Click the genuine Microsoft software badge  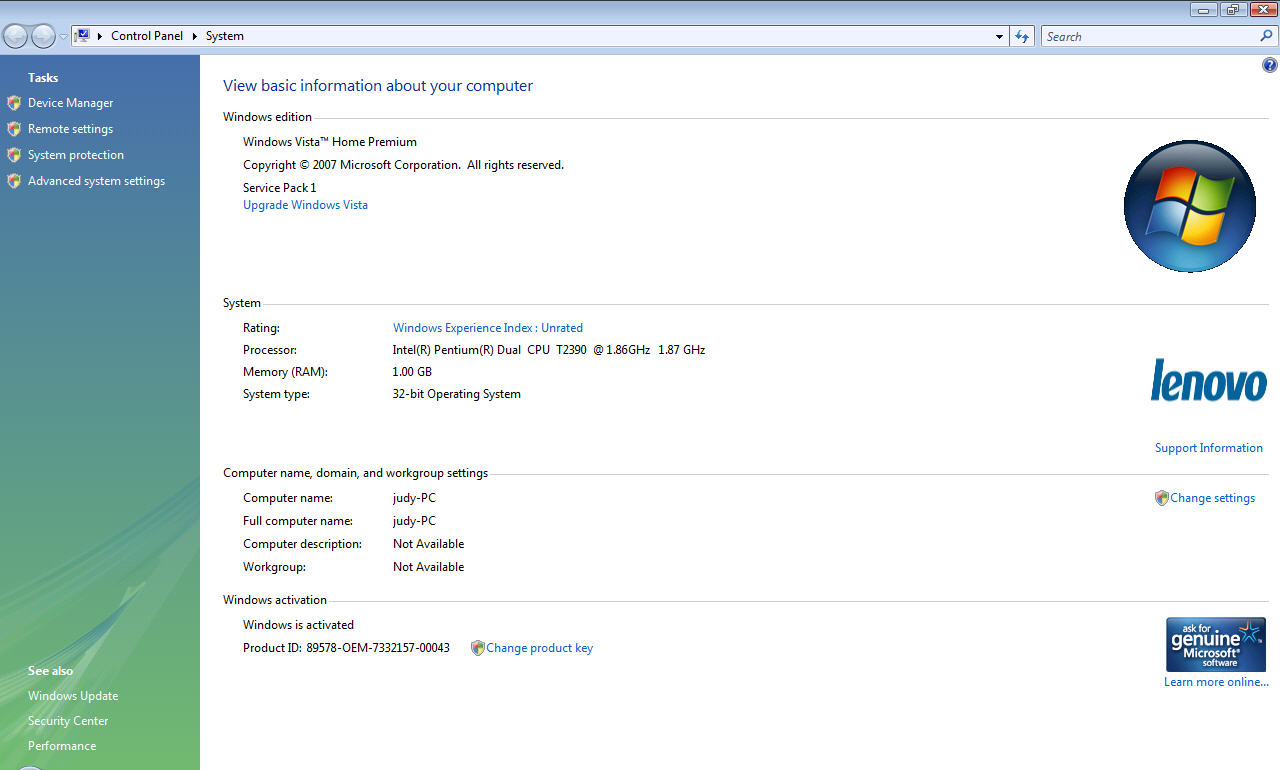pos(1215,645)
